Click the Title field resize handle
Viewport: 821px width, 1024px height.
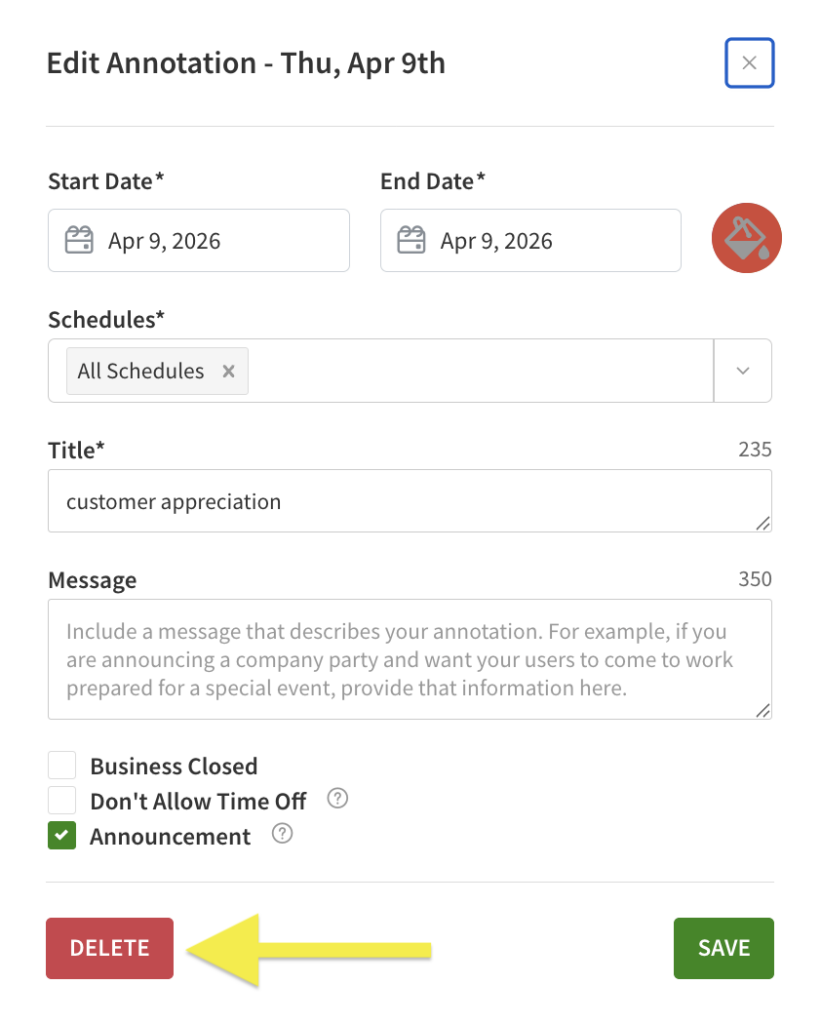tap(763, 523)
